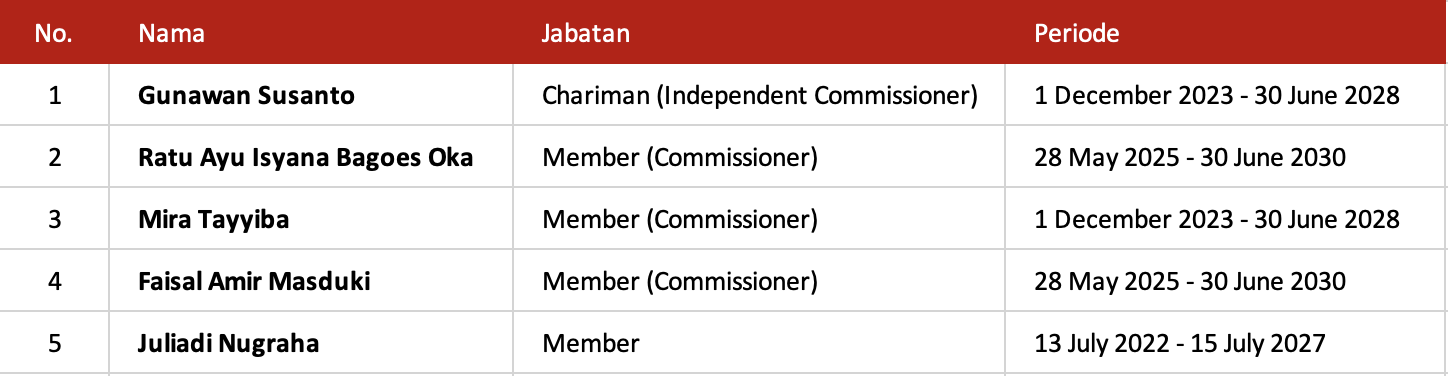Click the period 13 July 2022 - 15 July 2027
The height and width of the screenshot is (376, 1448).
point(1180,344)
